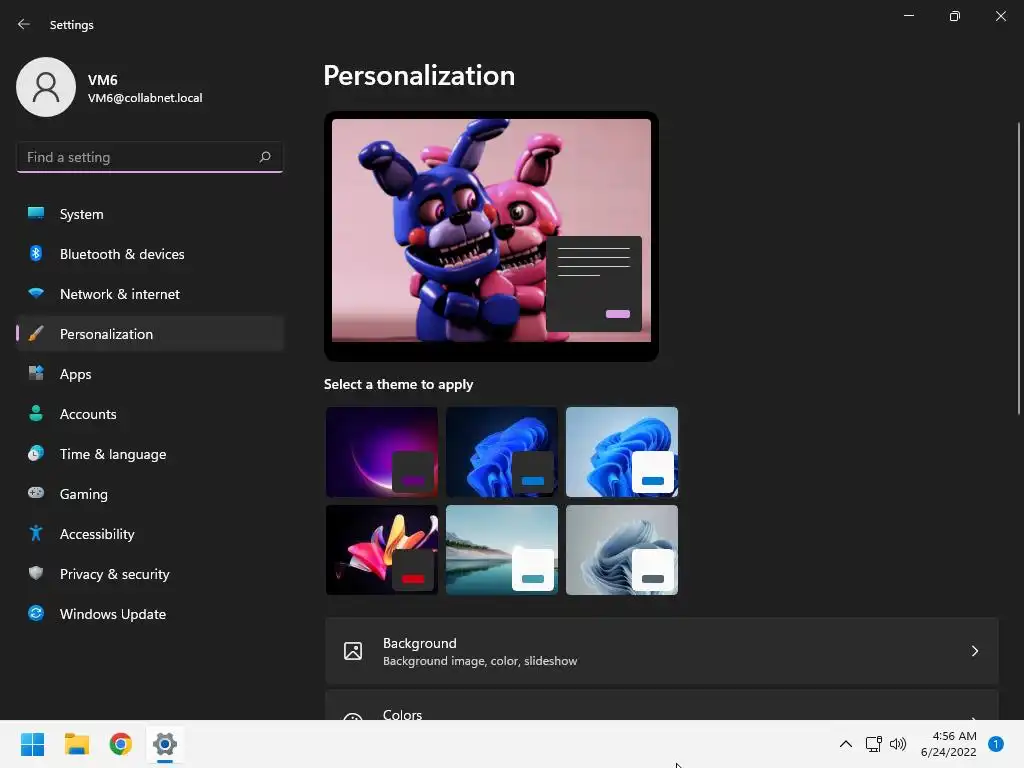This screenshot has width=1024, height=768.
Task: Open the volume speaker tray icon
Action: 899,744
